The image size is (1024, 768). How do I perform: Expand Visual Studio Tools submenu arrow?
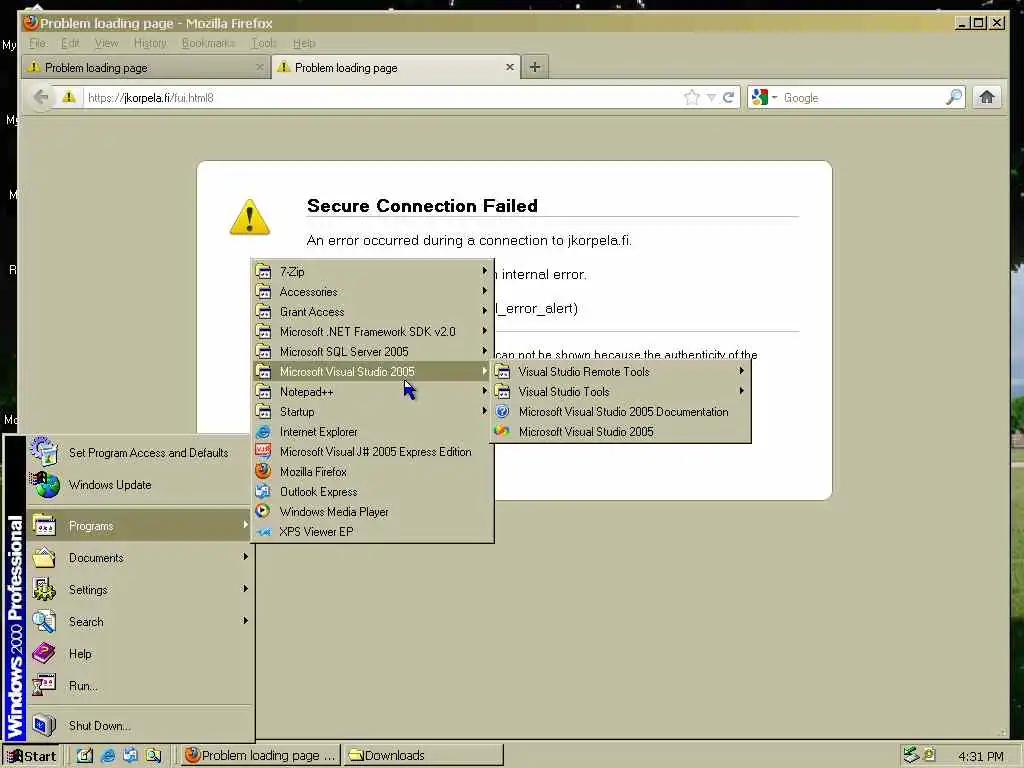coord(741,391)
